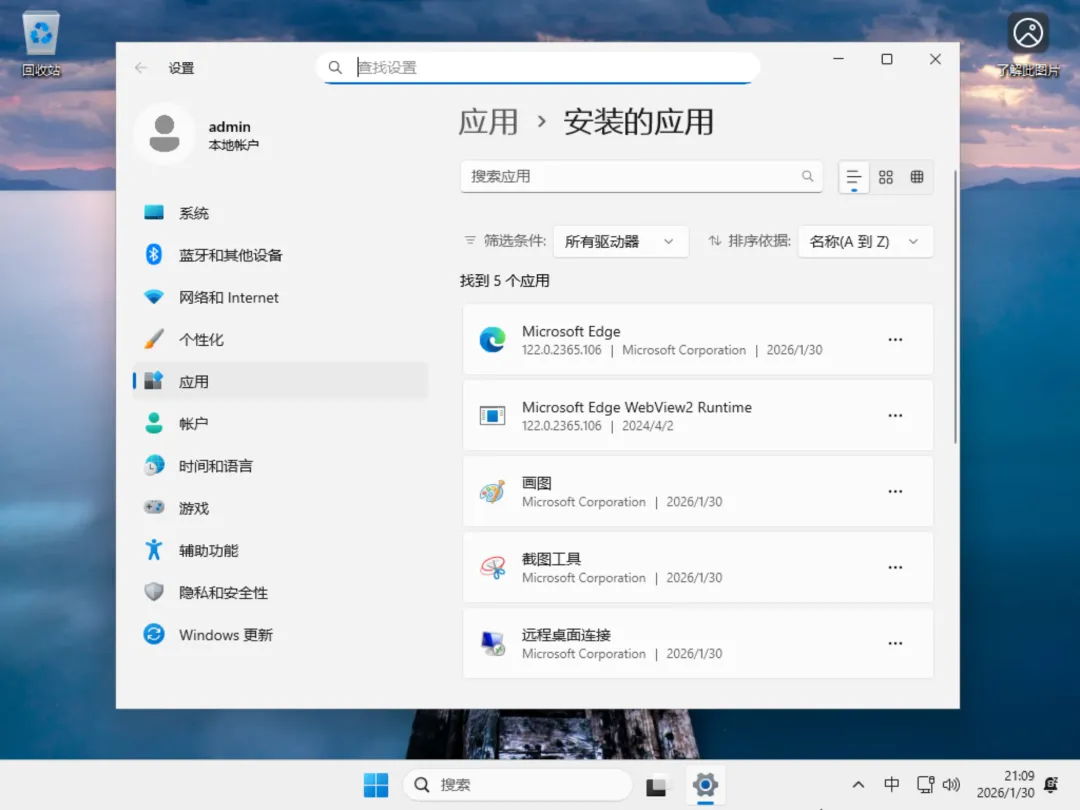
Task: Open 辅助功能 settings
Action: coord(280,550)
